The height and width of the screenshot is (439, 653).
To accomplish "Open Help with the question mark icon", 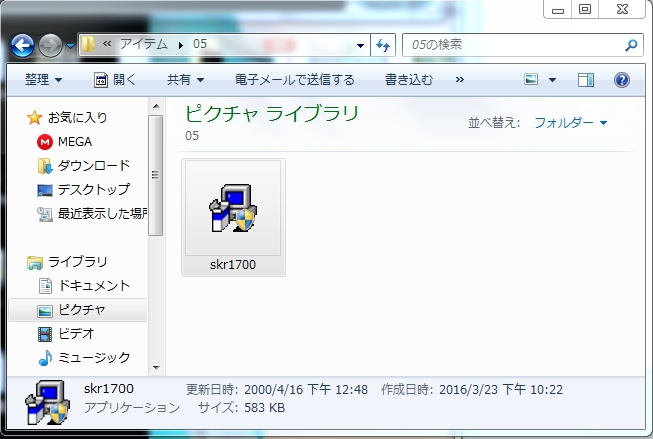I will [622, 80].
